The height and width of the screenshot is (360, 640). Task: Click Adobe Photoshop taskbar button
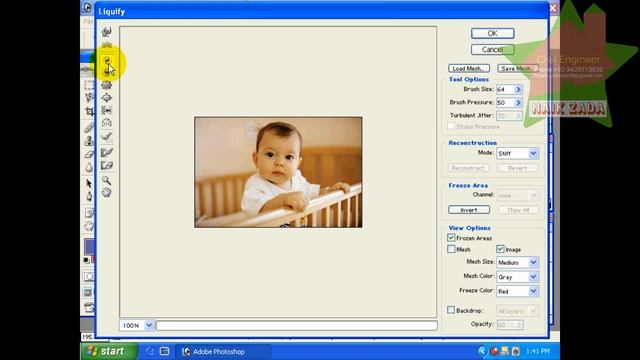pyautogui.click(x=223, y=351)
